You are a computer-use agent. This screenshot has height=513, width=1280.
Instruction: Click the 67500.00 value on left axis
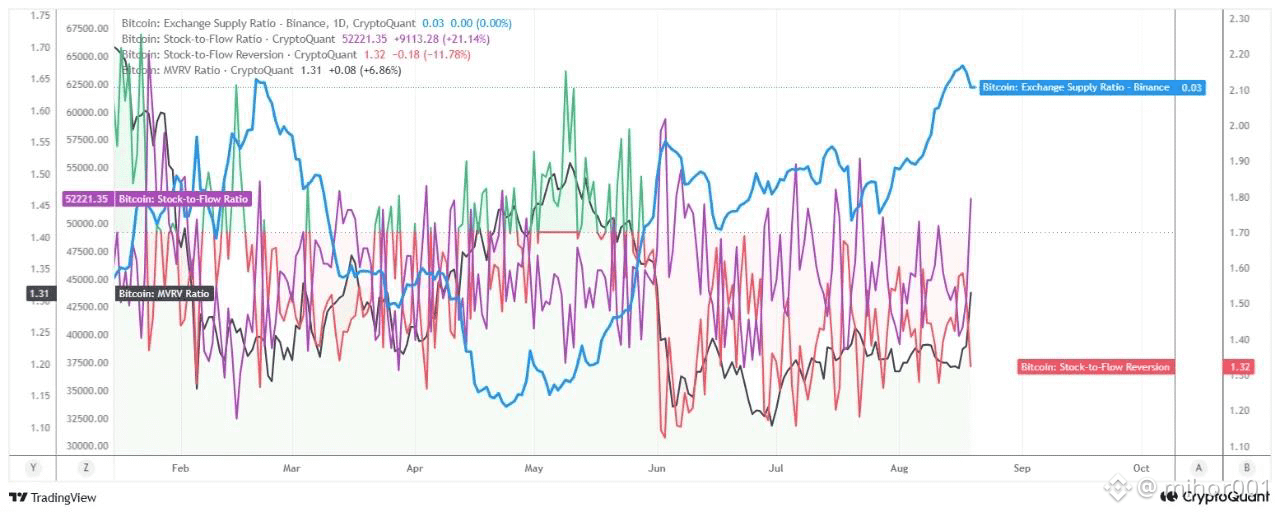pos(87,29)
